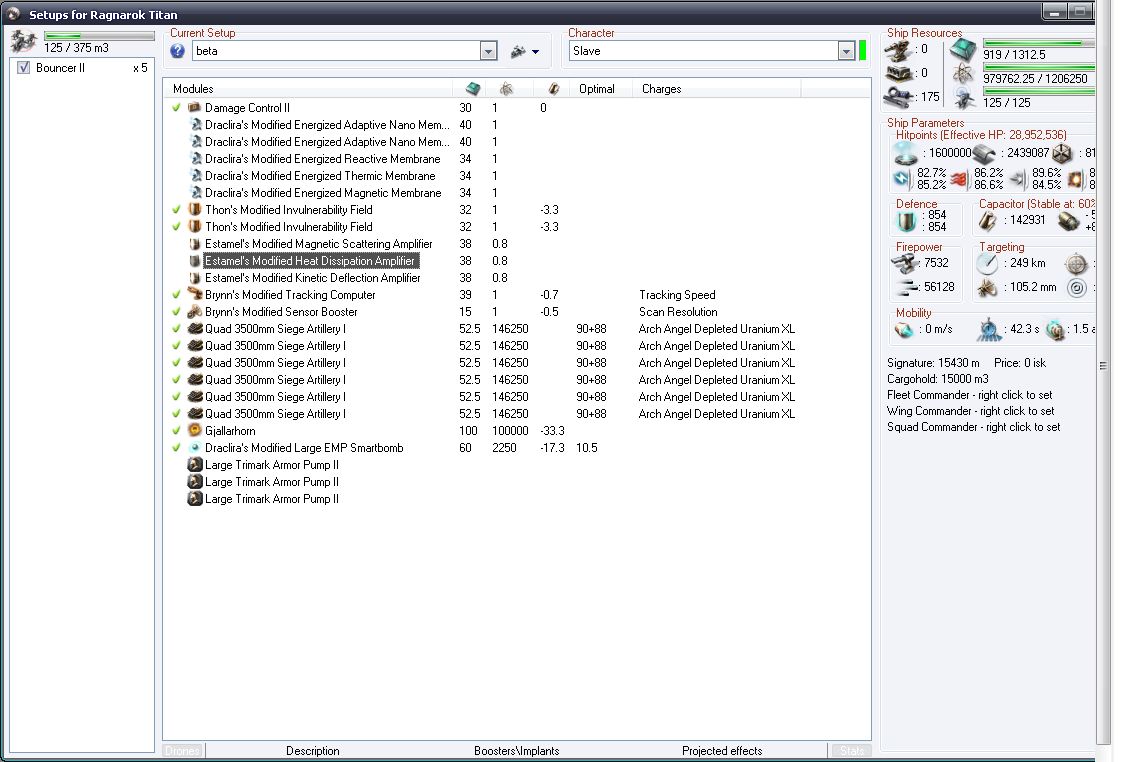Click the sensor strength crosshair icon
Image resolution: width=1143 pixels, height=762 pixels.
tap(1076, 263)
